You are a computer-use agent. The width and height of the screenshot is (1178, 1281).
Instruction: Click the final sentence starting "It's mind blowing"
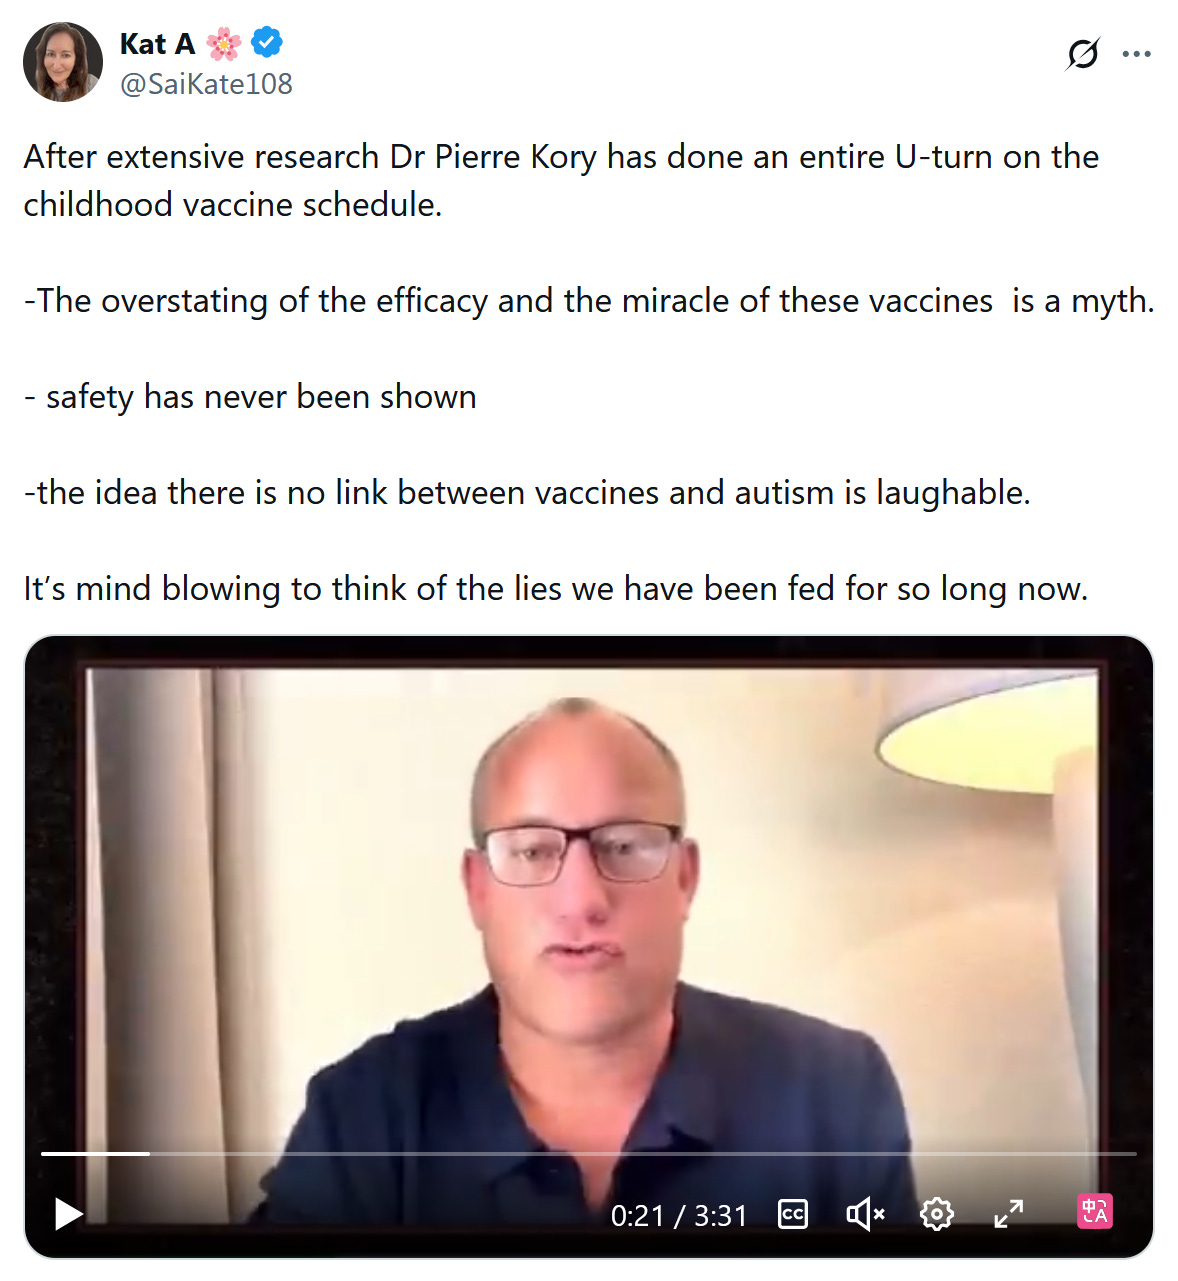pos(556,588)
